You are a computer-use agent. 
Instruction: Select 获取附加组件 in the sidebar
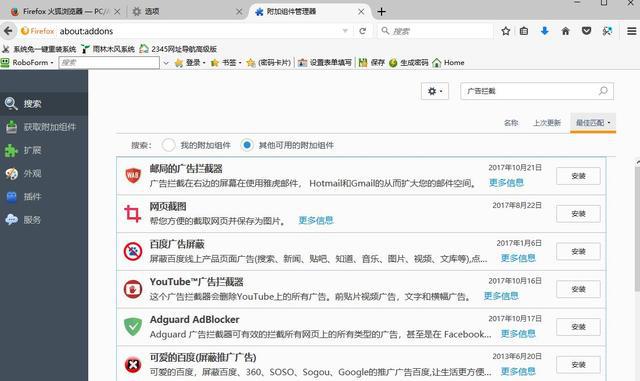point(44,127)
